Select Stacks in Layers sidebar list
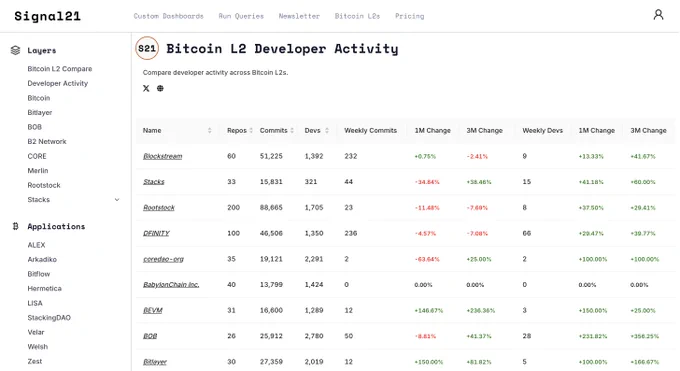 point(39,200)
